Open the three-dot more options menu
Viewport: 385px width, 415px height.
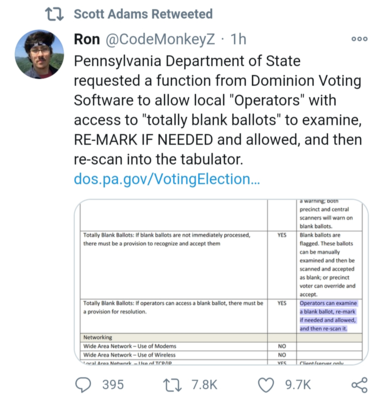pyautogui.click(x=360, y=39)
